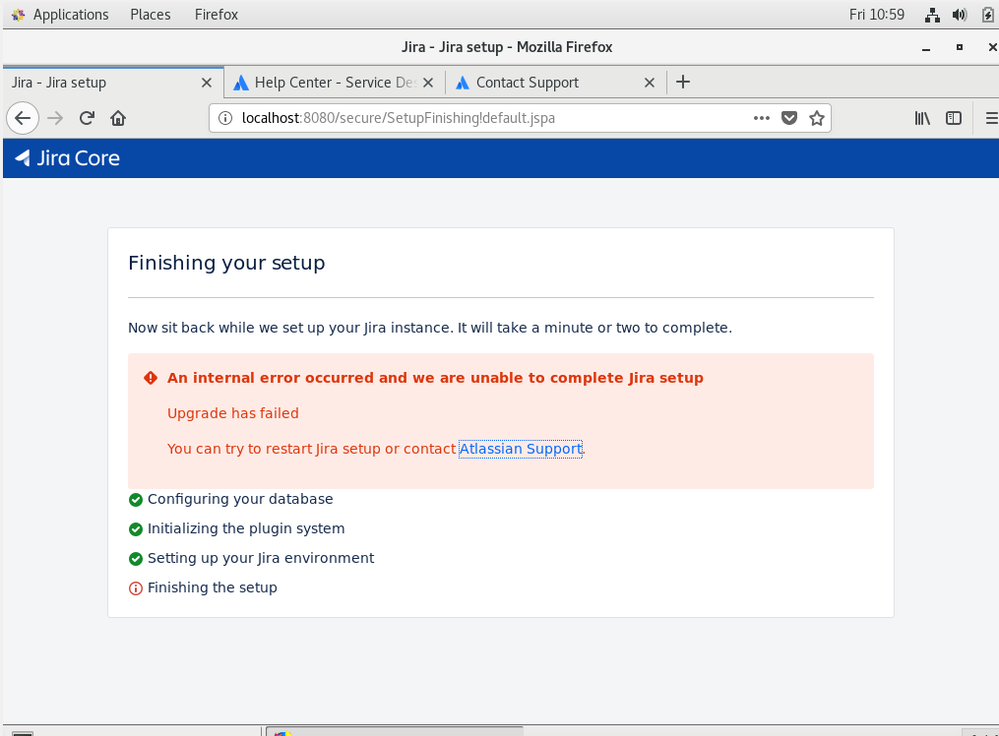Open Firefox Library icon
Image resolution: width=999 pixels, height=736 pixels.
922,118
